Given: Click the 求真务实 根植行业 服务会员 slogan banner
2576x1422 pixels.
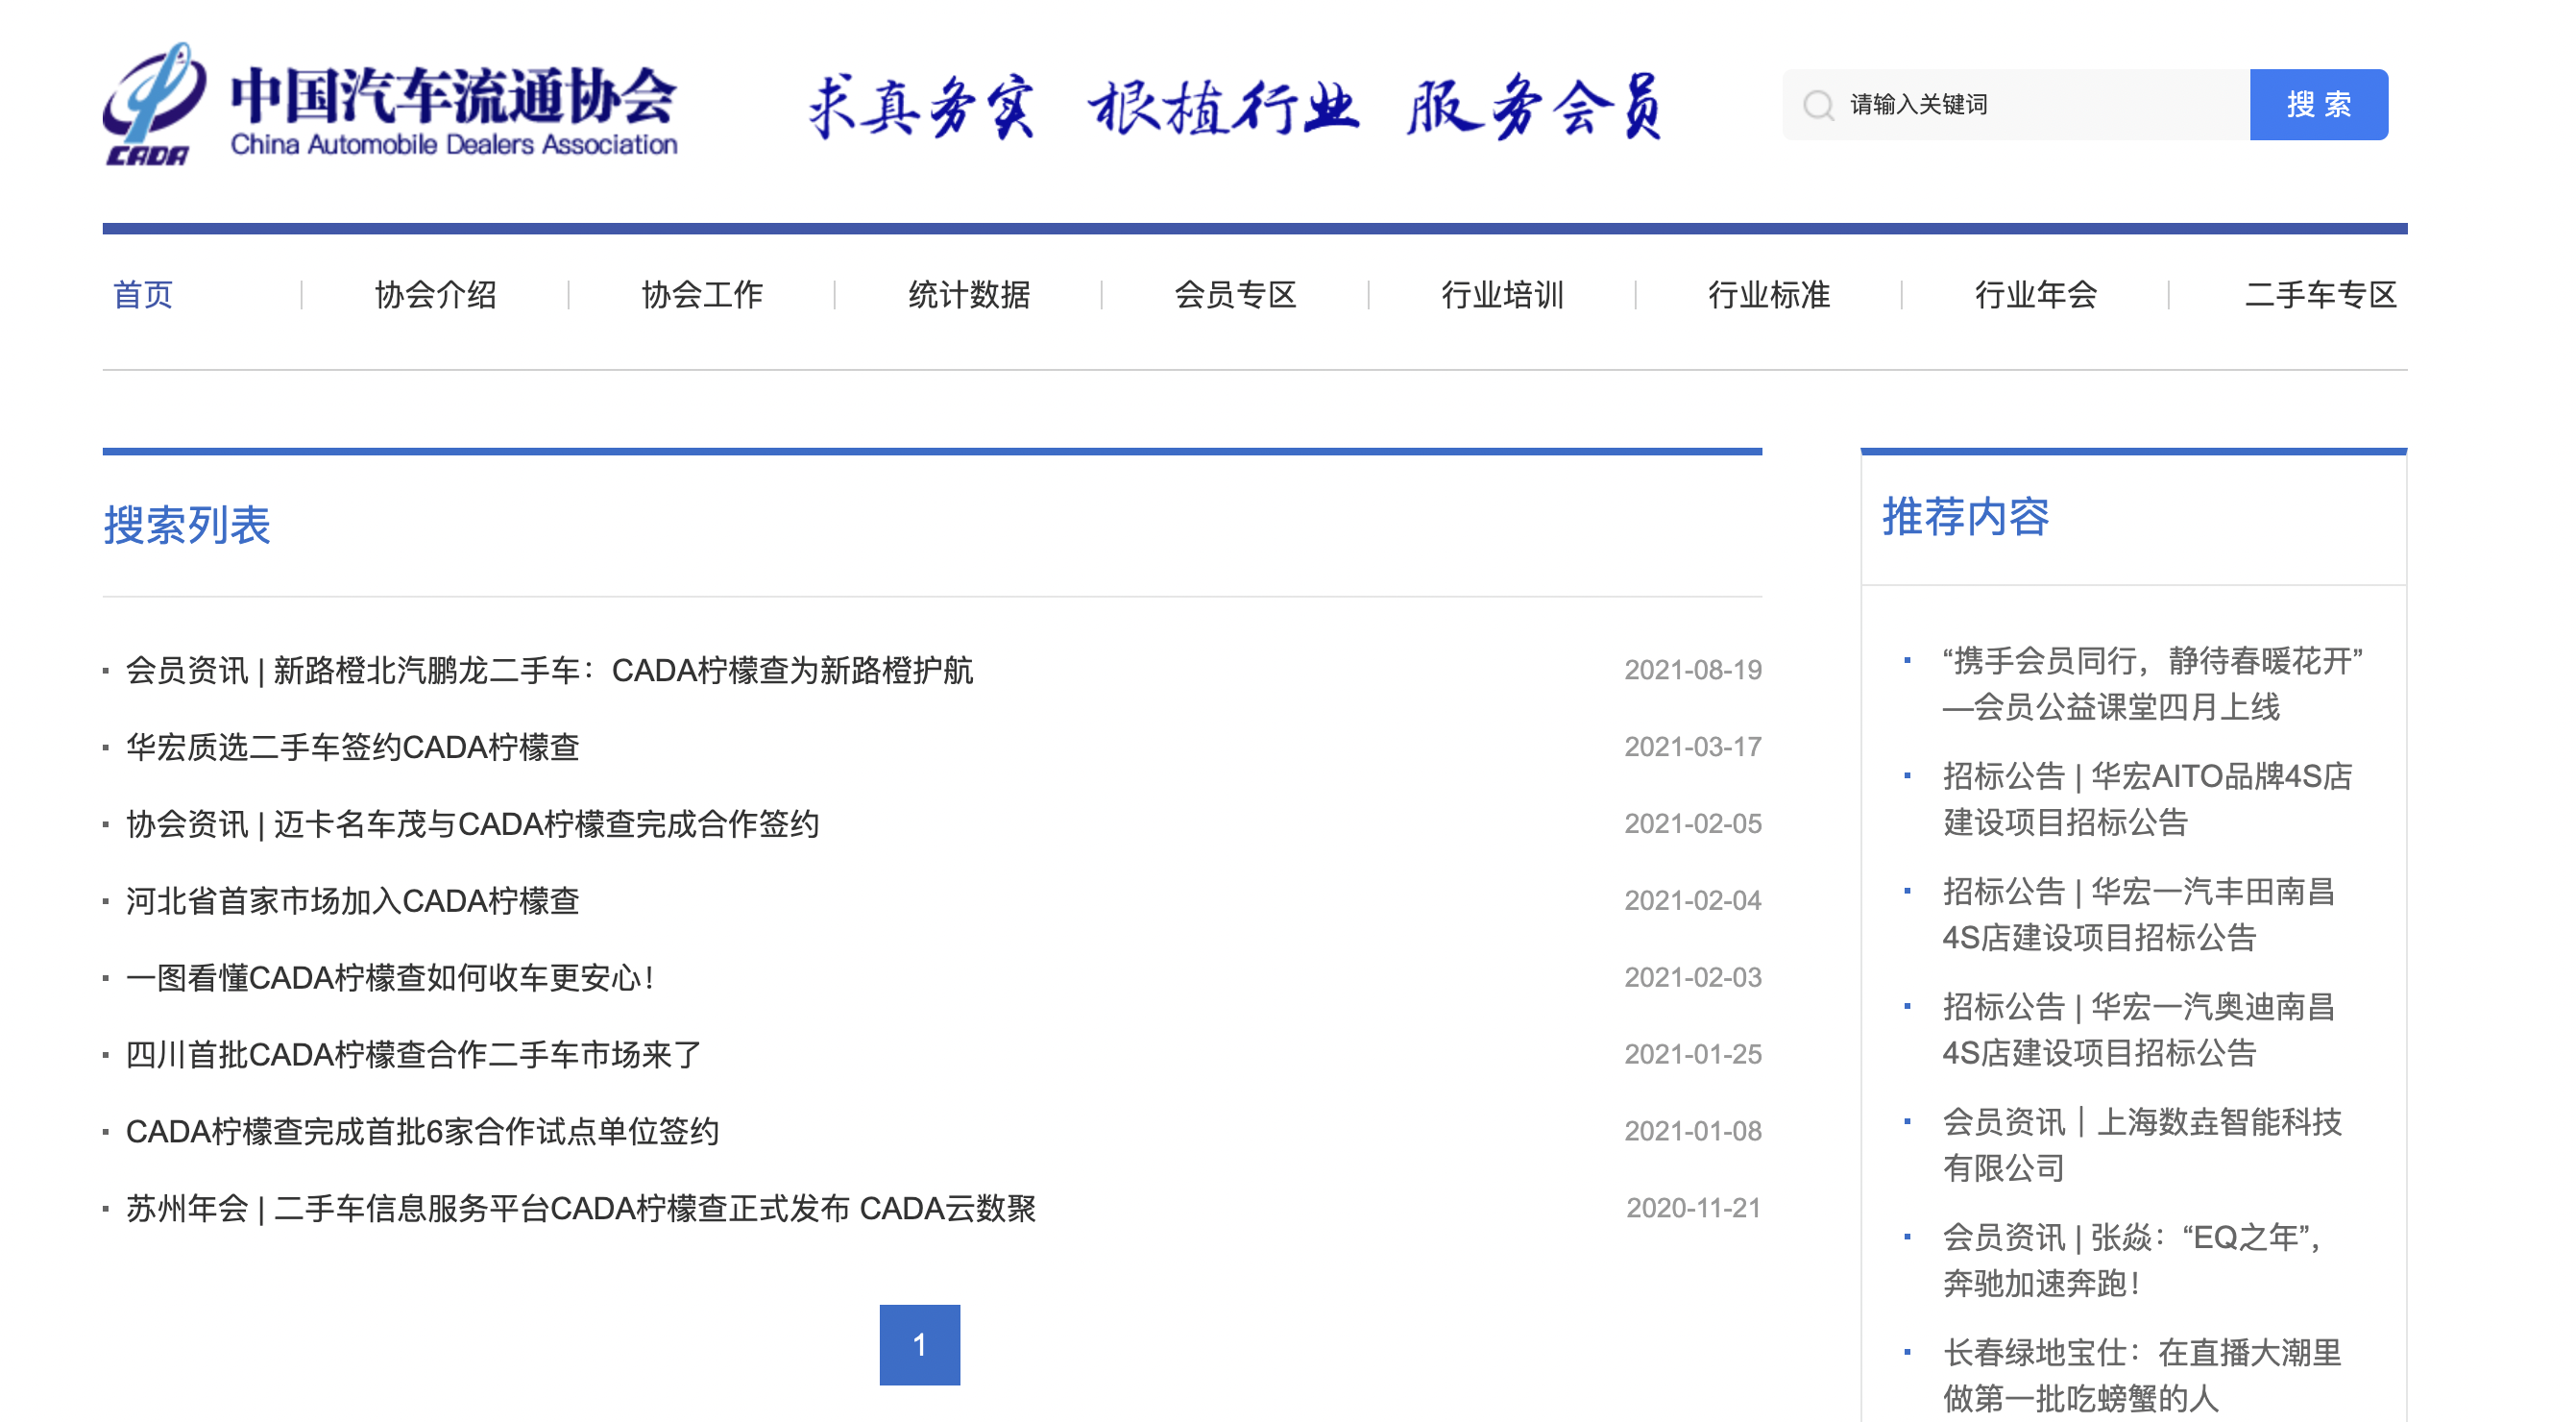Looking at the screenshot, I should pyautogui.click(x=1236, y=105).
